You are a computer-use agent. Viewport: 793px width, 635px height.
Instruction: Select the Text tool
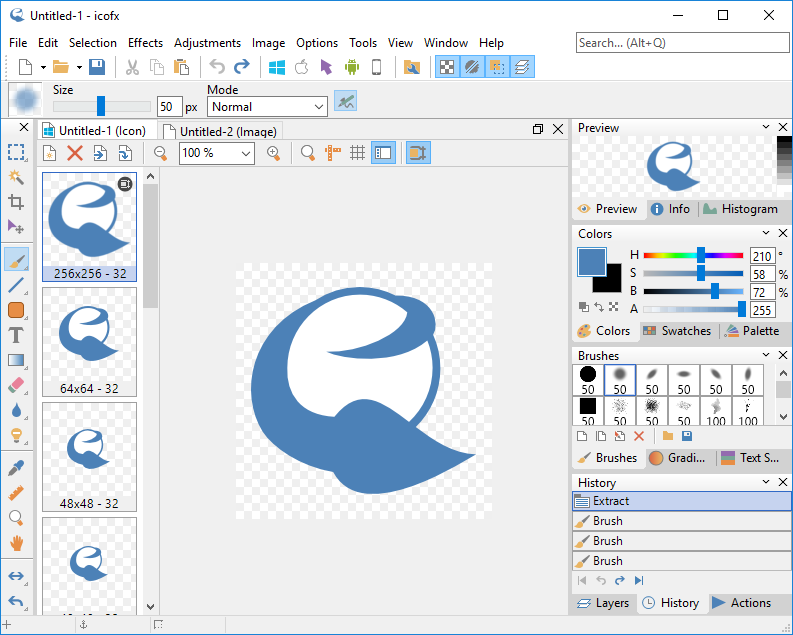16,335
